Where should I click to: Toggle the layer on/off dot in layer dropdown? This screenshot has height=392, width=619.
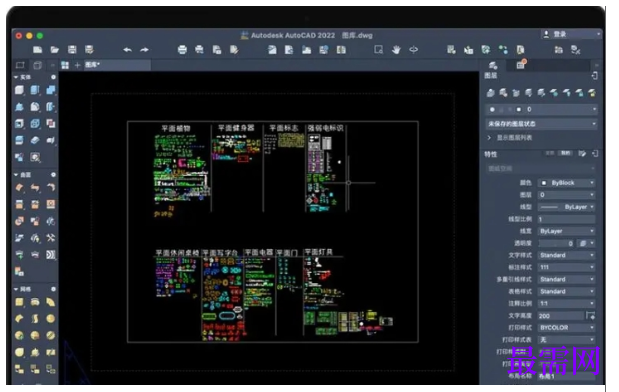point(492,109)
